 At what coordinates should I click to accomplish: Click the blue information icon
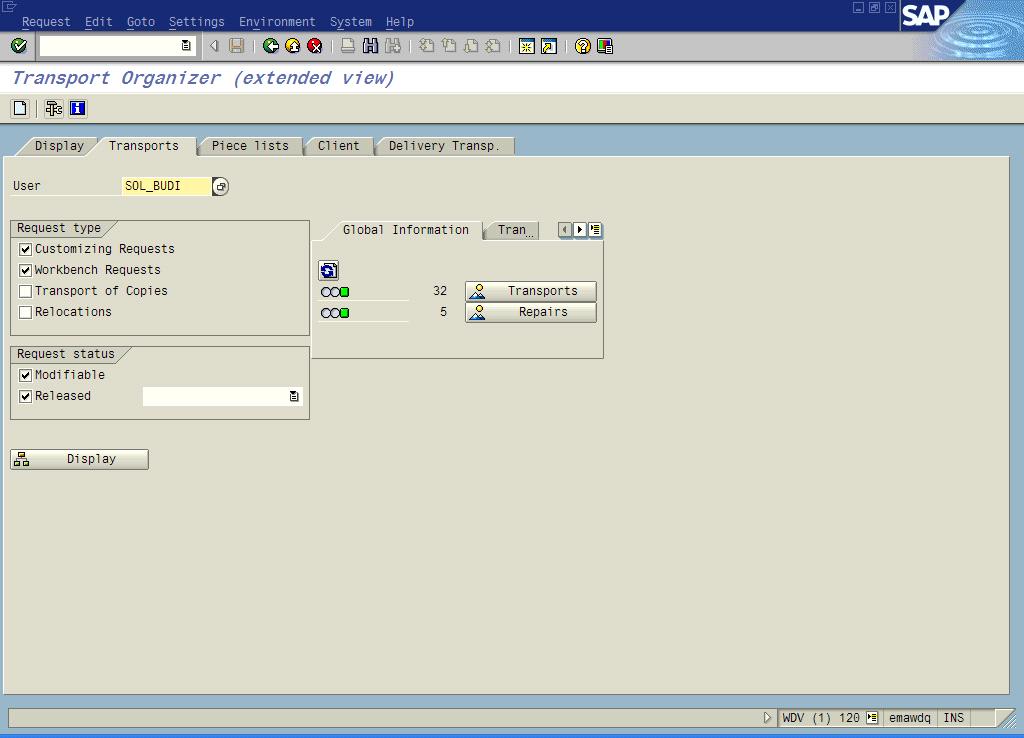coord(77,109)
